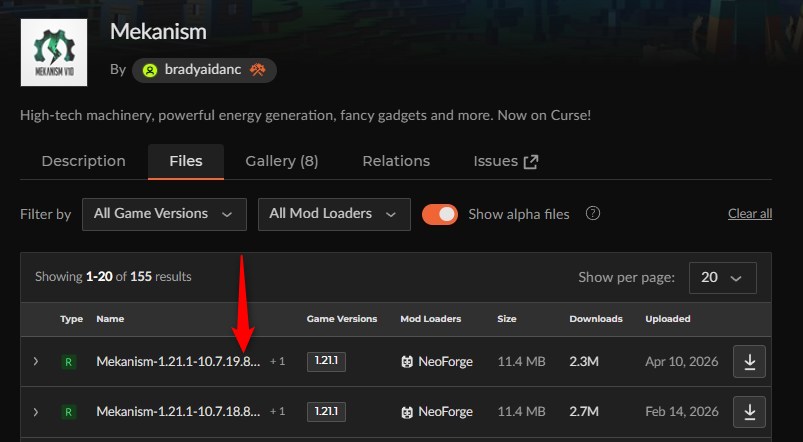Open file Mekanism-1.21.1-10.7.19.8
803x442 pixels.
pyautogui.click(x=178, y=362)
